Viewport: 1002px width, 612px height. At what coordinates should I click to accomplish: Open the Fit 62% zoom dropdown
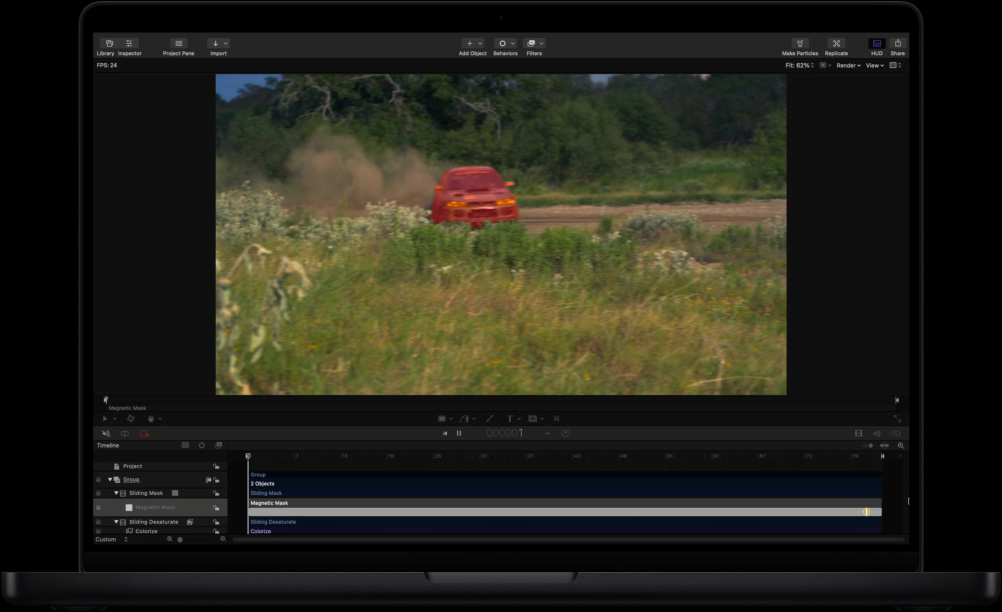pyautogui.click(x=800, y=65)
